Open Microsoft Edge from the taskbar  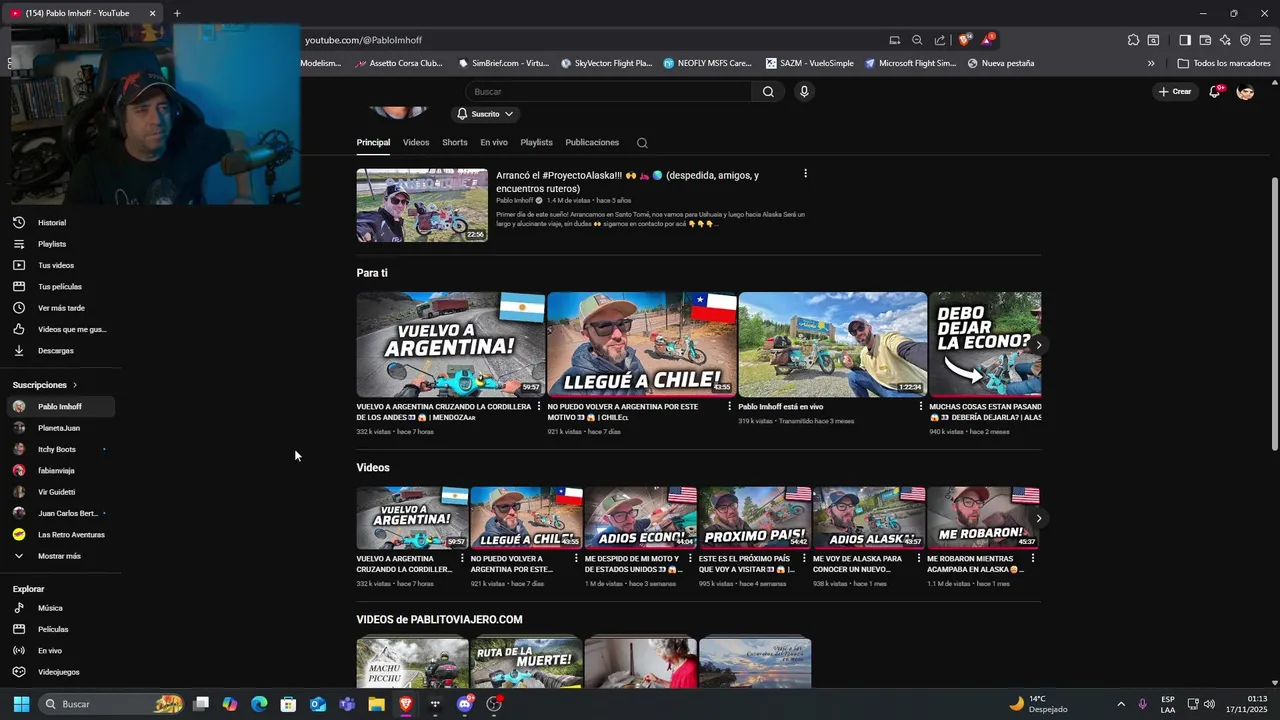coord(259,704)
